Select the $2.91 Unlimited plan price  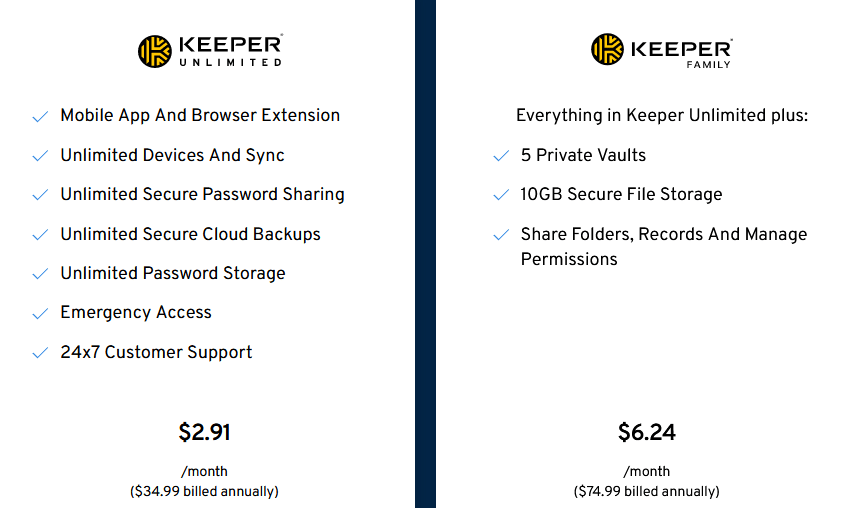[x=204, y=432]
